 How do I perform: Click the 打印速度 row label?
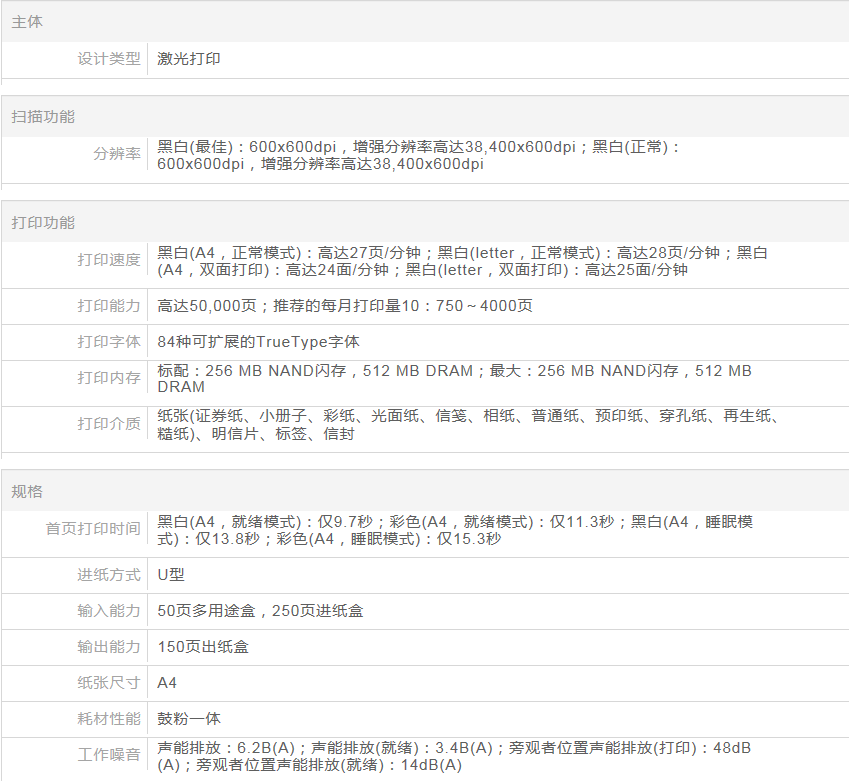[x=109, y=260]
